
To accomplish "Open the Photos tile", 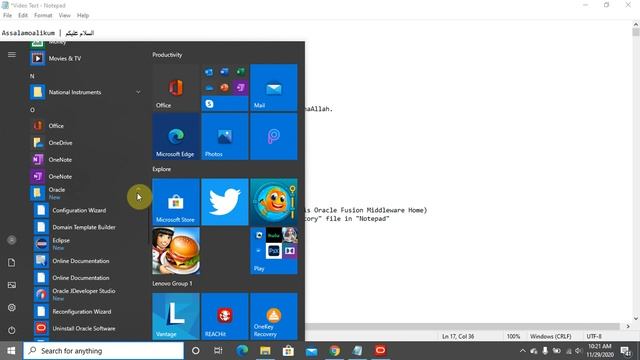I will (225, 137).
